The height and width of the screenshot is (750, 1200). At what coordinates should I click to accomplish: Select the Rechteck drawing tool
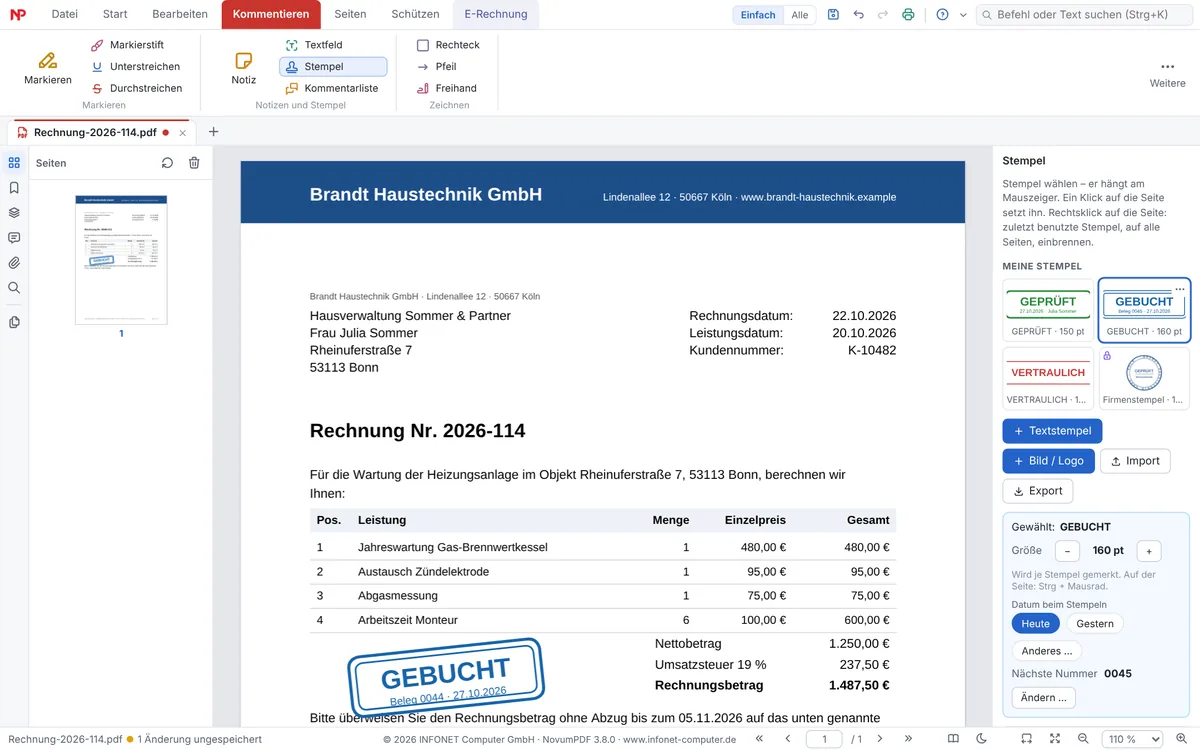pyautogui.click(x=448, y=45)
